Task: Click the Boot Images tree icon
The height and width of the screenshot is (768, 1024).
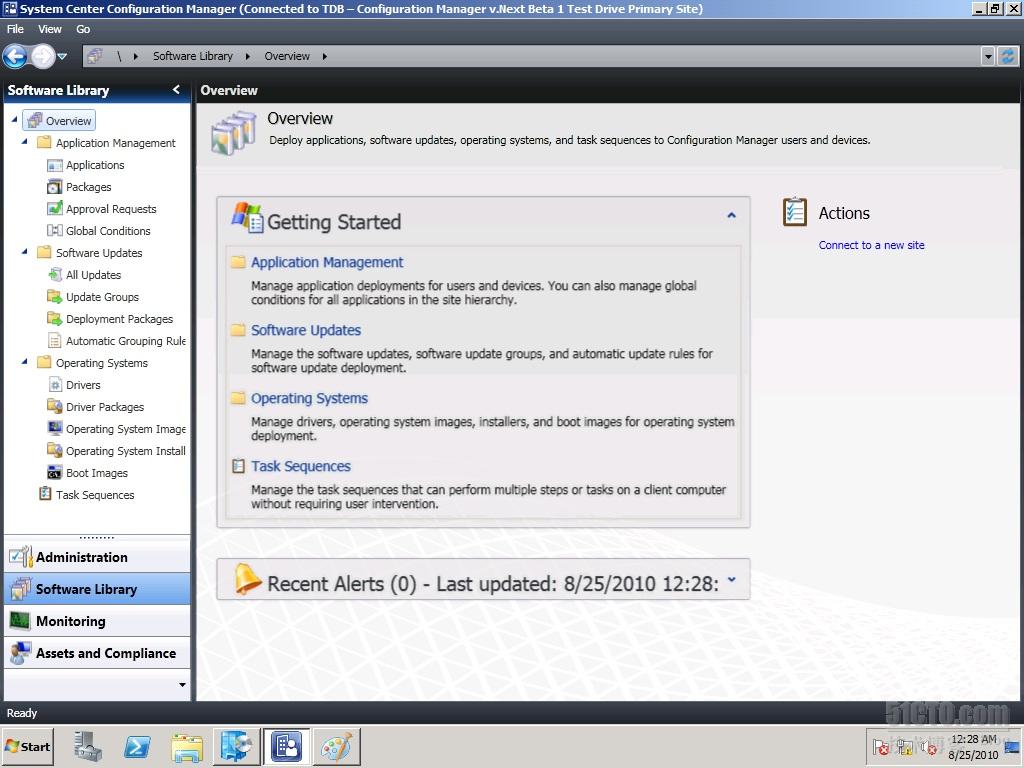Action: click(55, 473)
